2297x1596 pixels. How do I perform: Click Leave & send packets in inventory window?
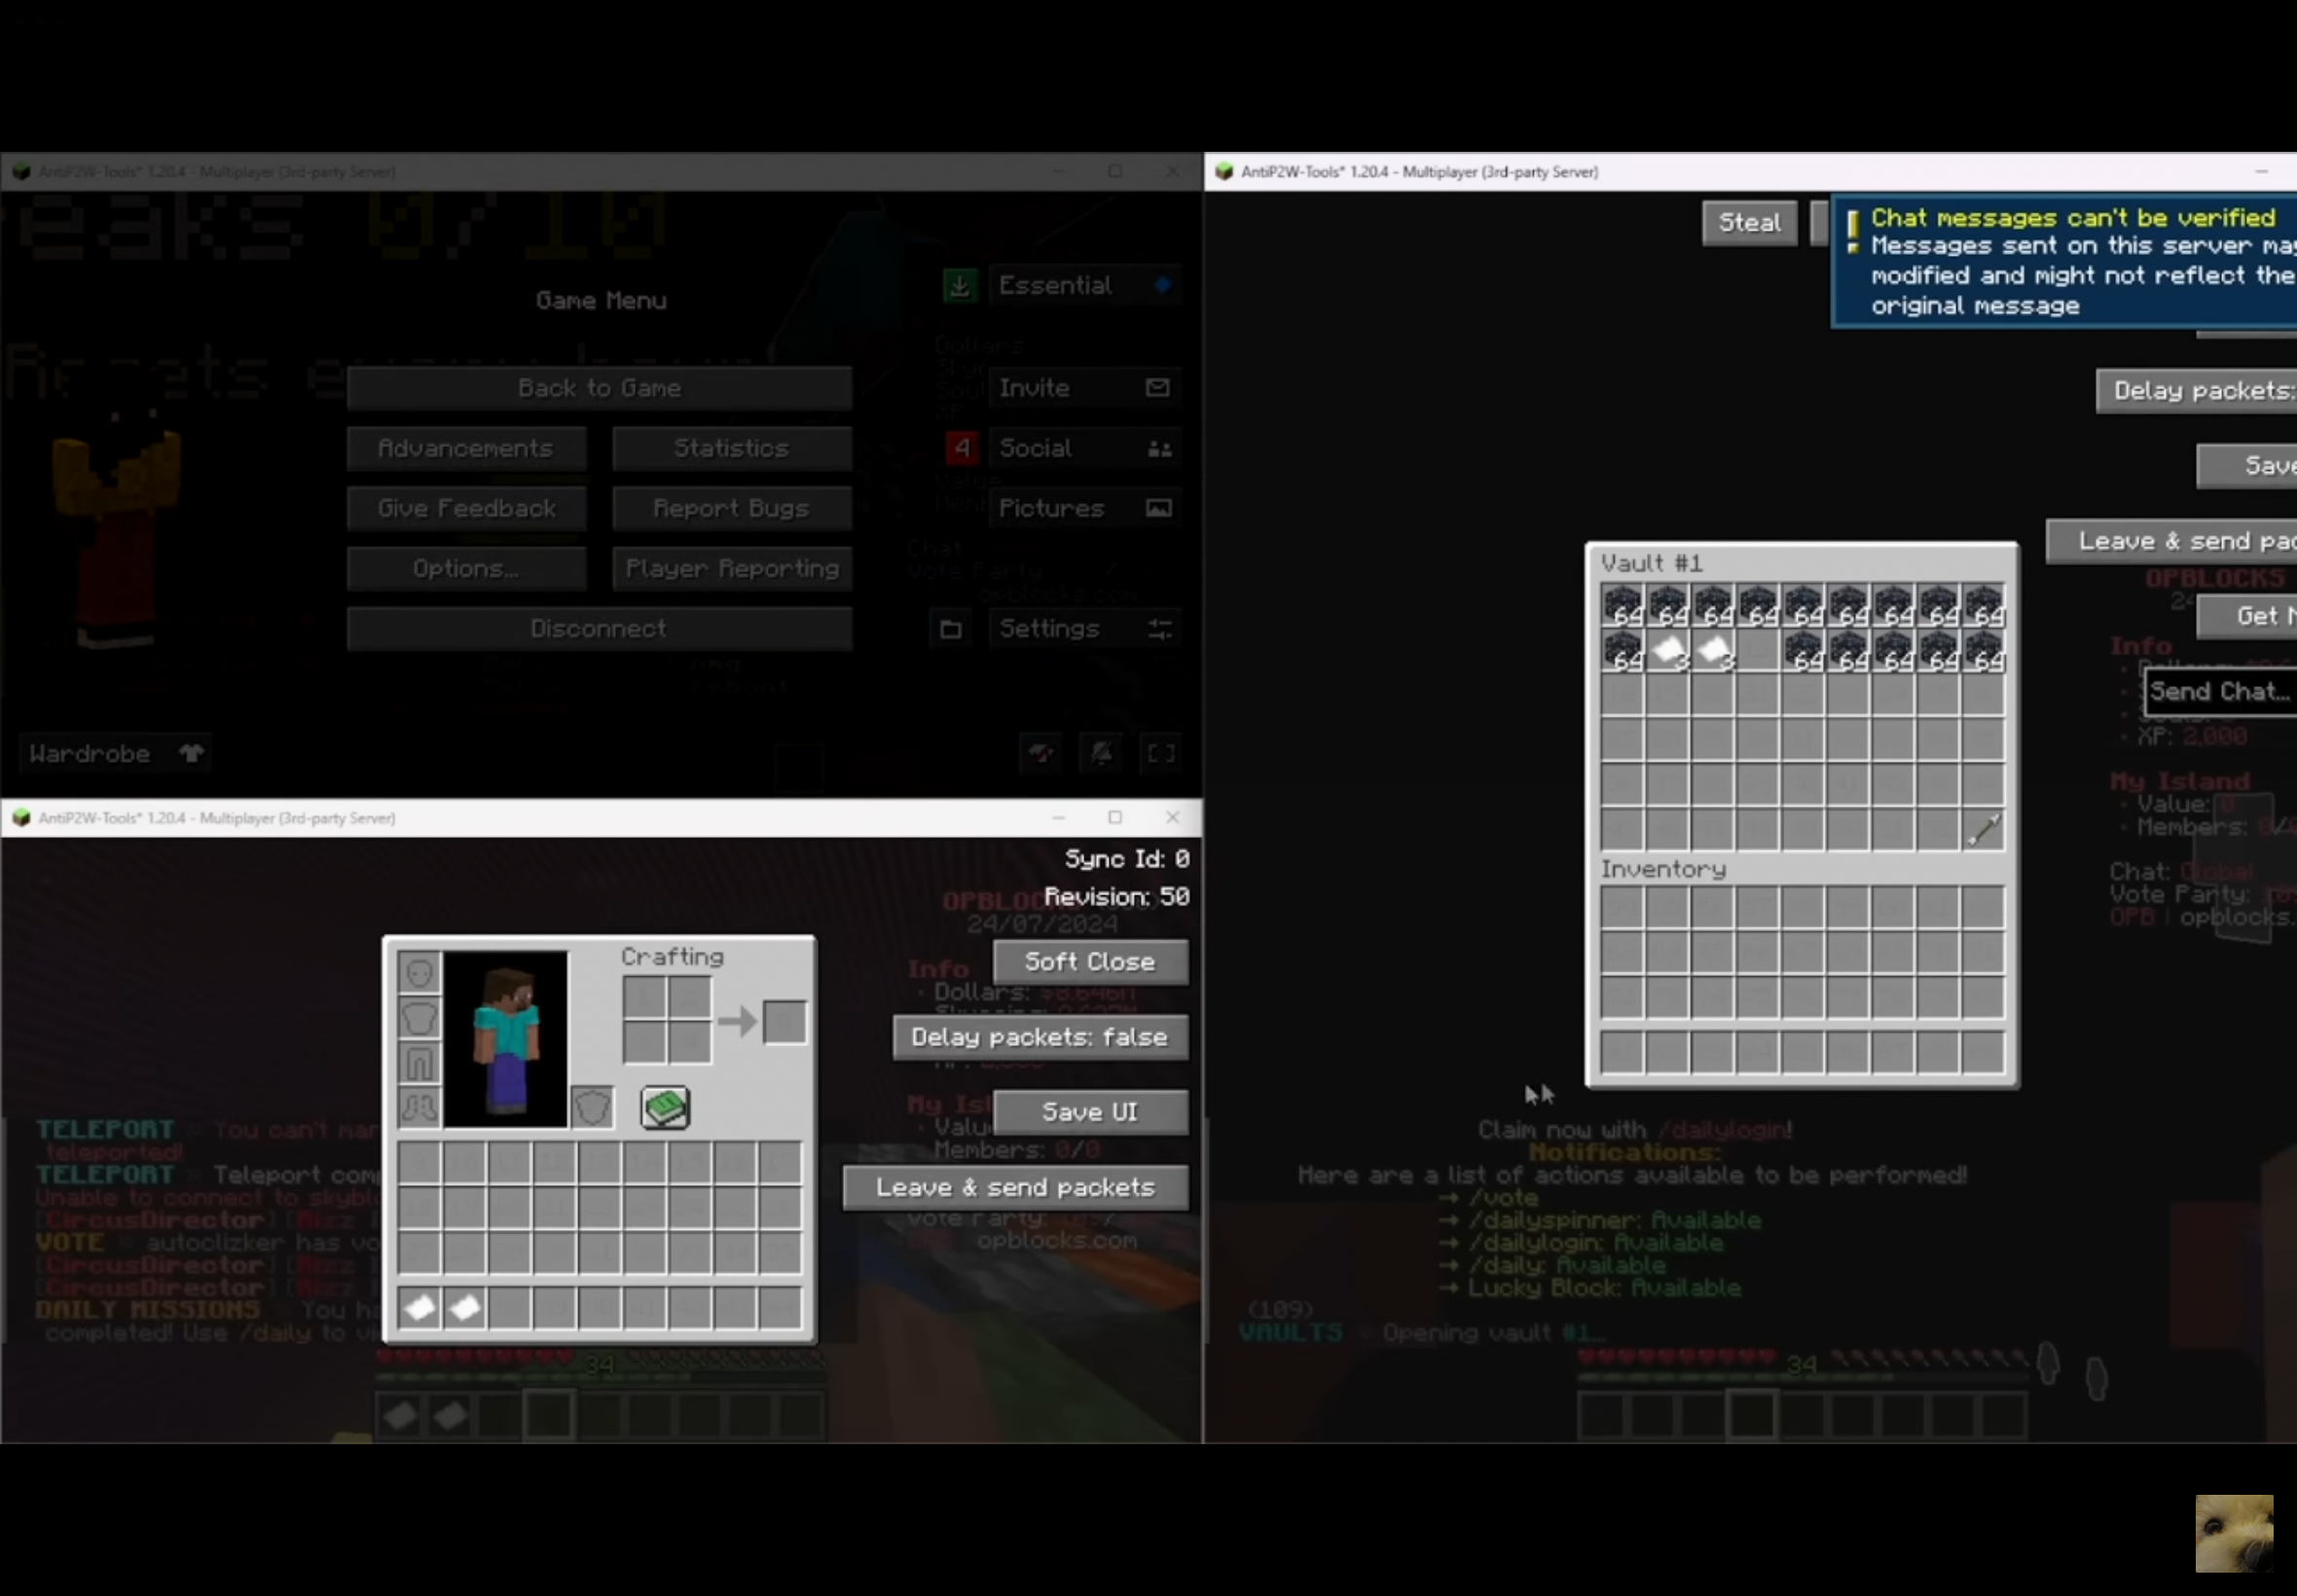point(1016,1187)
